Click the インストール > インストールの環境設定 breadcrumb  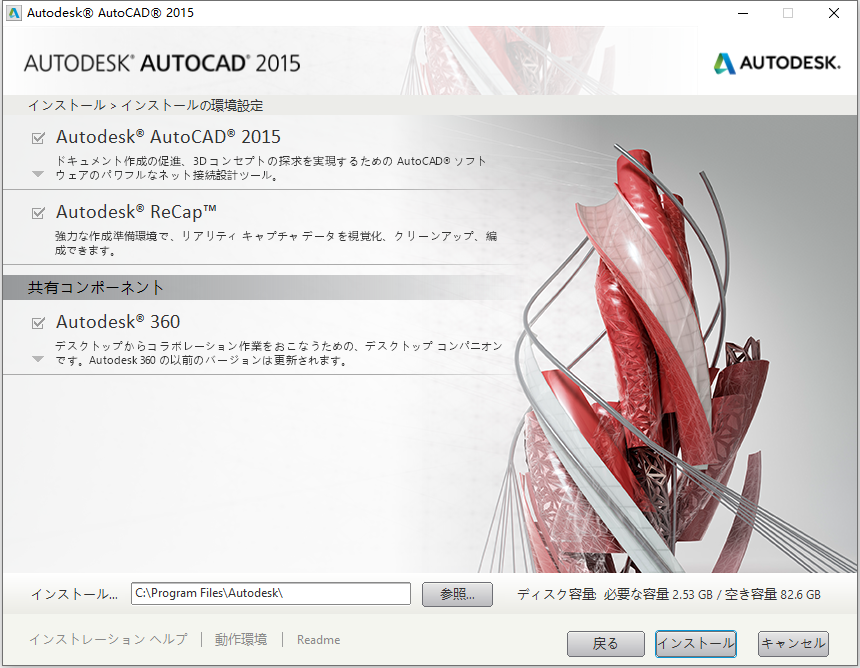click(x=145, y=105)
